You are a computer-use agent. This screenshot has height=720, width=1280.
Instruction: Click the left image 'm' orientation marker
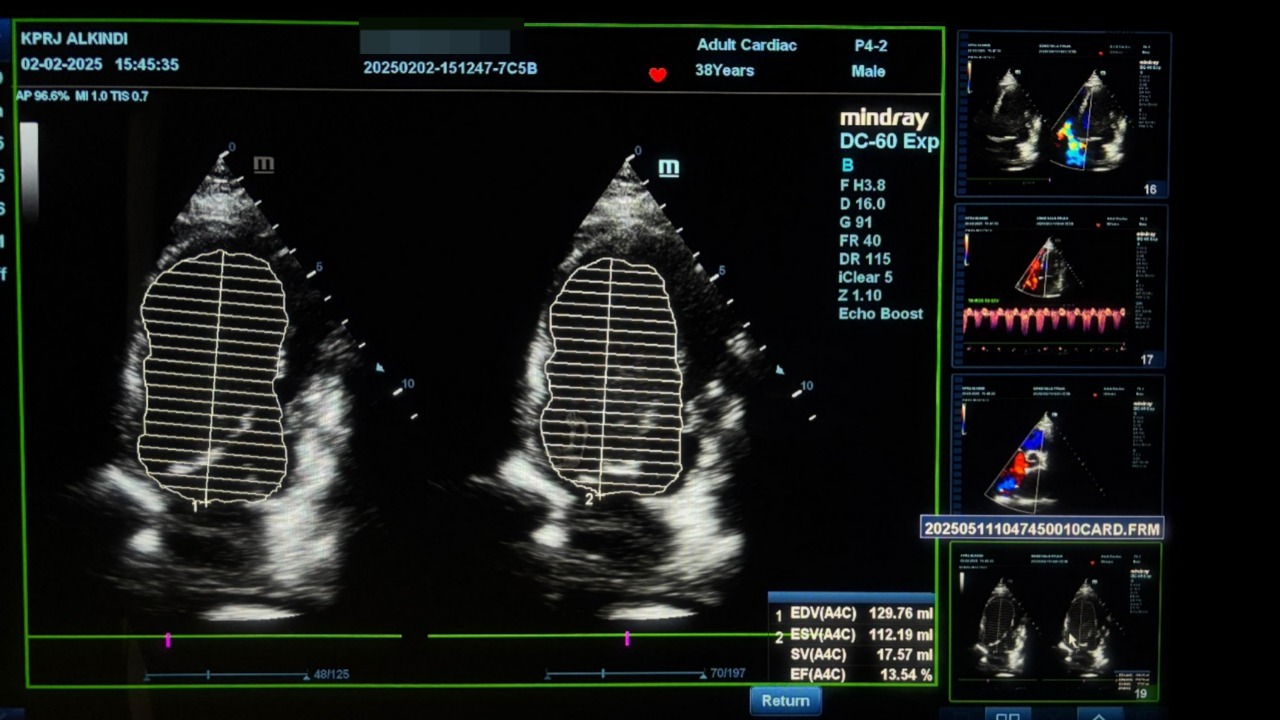tap(263, 164)
